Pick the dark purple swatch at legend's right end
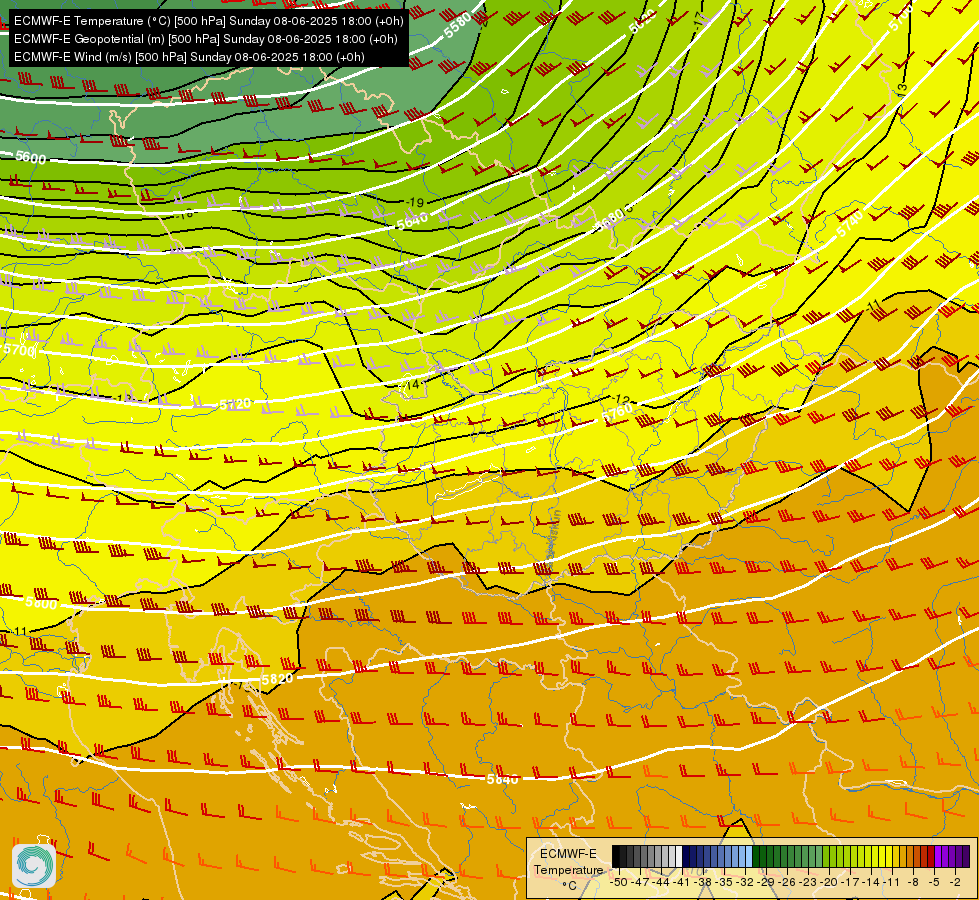979x900 pixels. click(x=966, y=856)
